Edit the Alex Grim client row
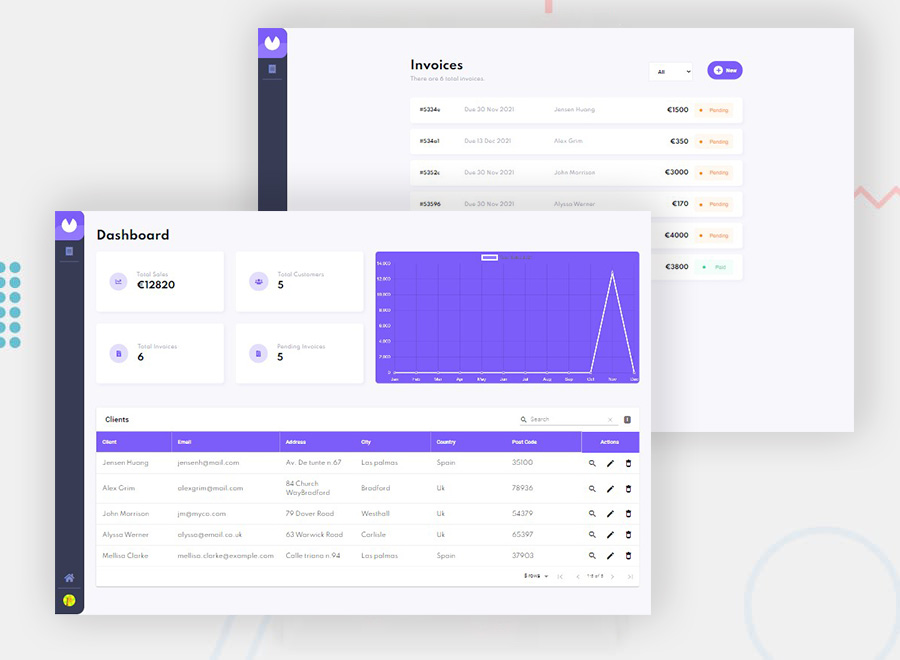The image size is (900, 660). click(610, 489)
